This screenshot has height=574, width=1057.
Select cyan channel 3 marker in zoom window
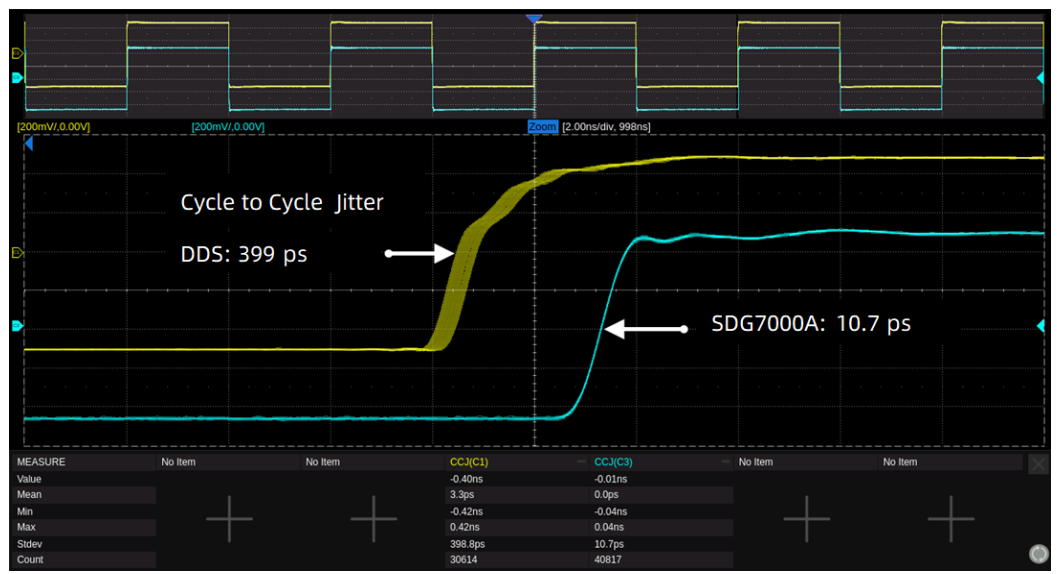pos(17,327)
